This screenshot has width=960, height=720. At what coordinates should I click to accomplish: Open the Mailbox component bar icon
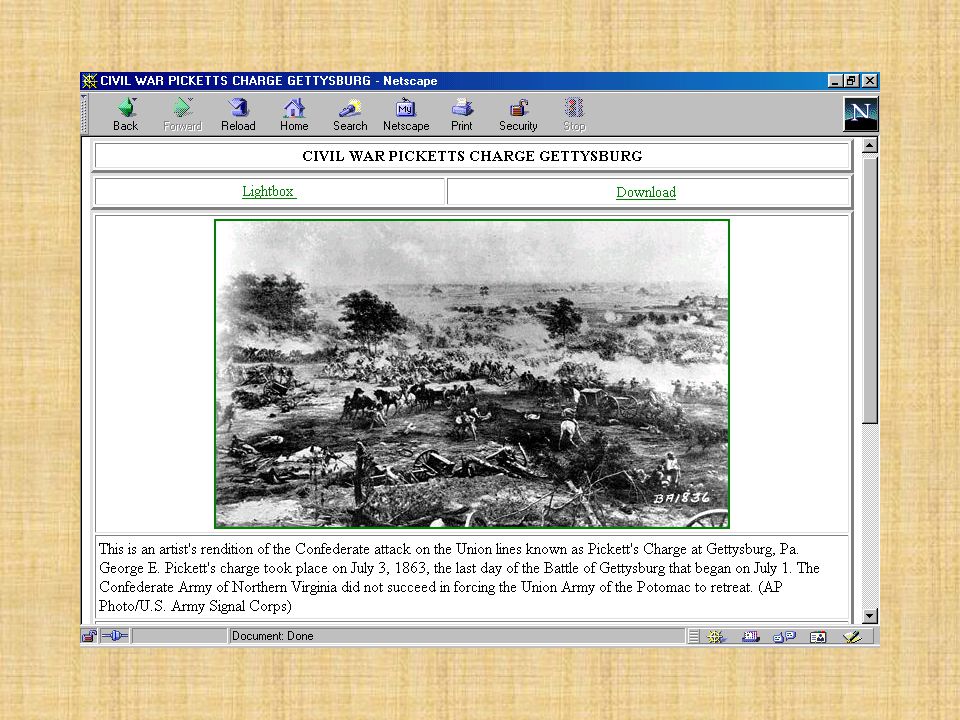click(x=751, y=637)
